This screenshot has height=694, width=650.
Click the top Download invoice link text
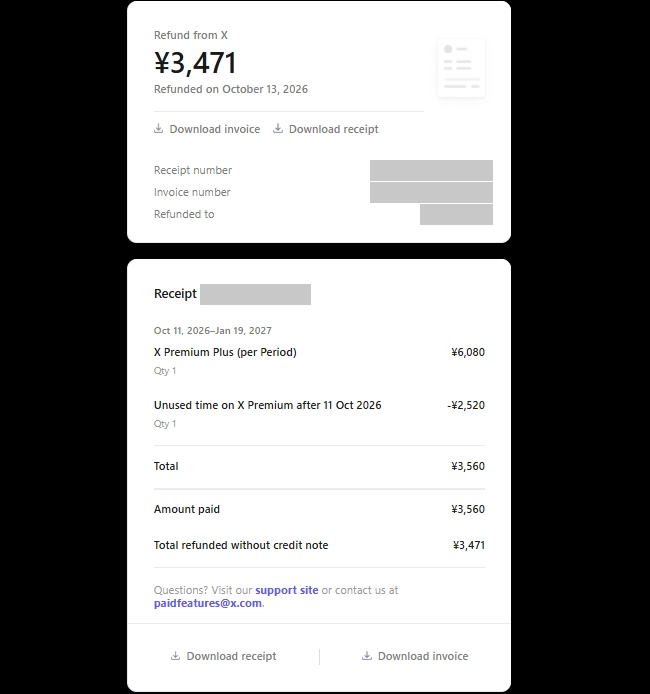215,129
